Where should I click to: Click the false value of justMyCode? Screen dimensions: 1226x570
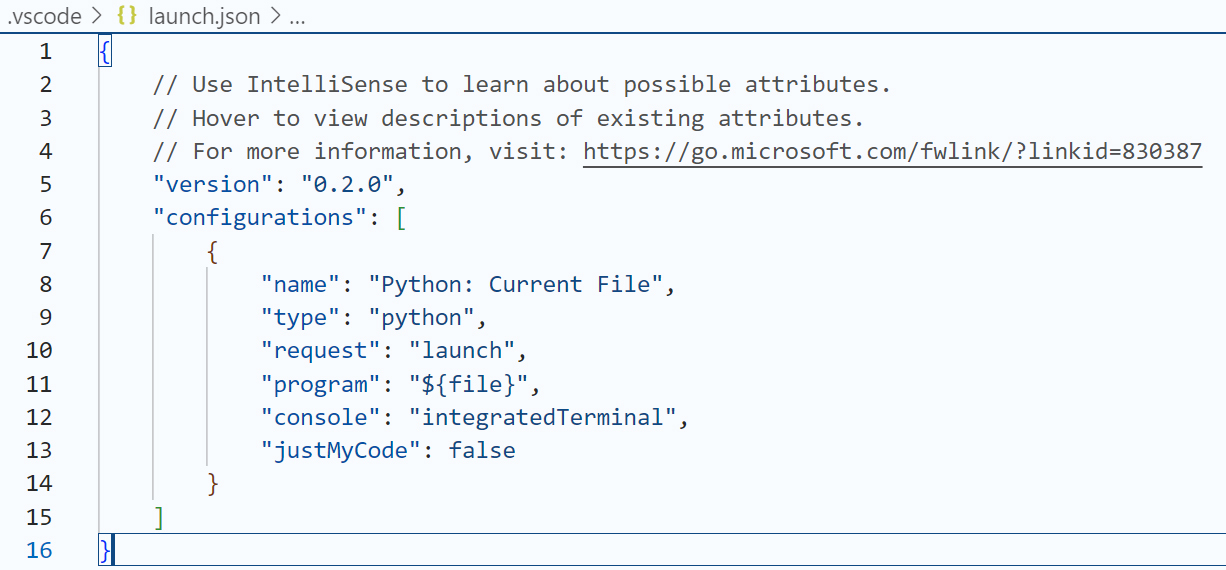(482, 451)
